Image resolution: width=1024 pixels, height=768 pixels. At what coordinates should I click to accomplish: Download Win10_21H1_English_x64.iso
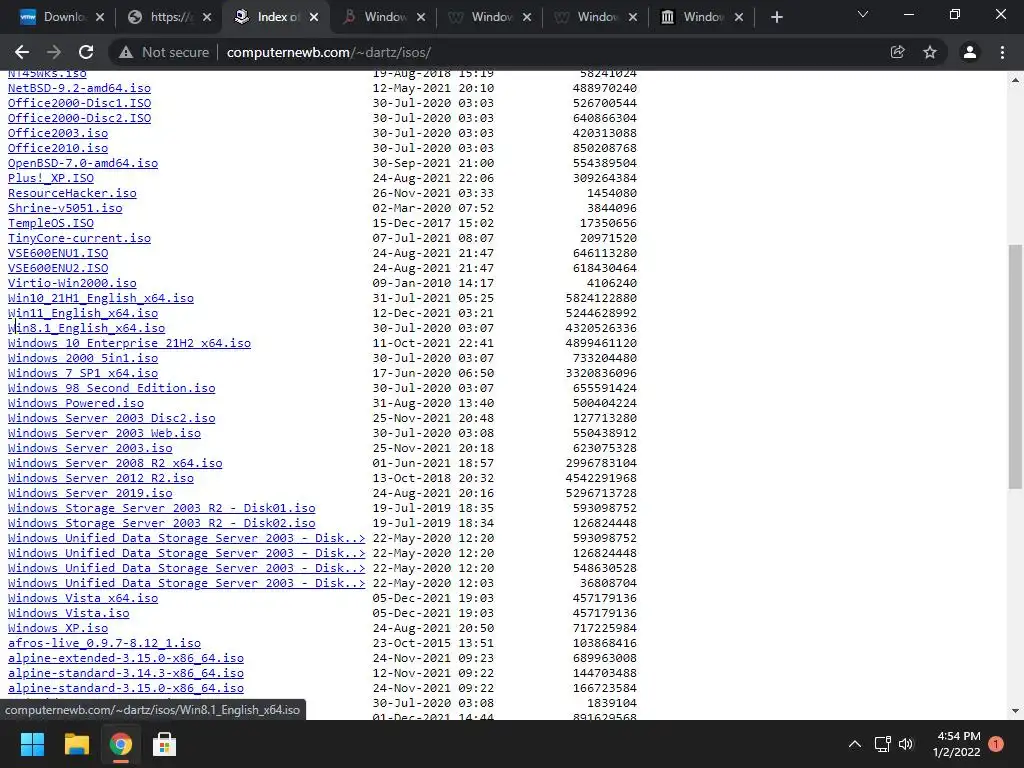pyautogui.click(x=101, y=298)
